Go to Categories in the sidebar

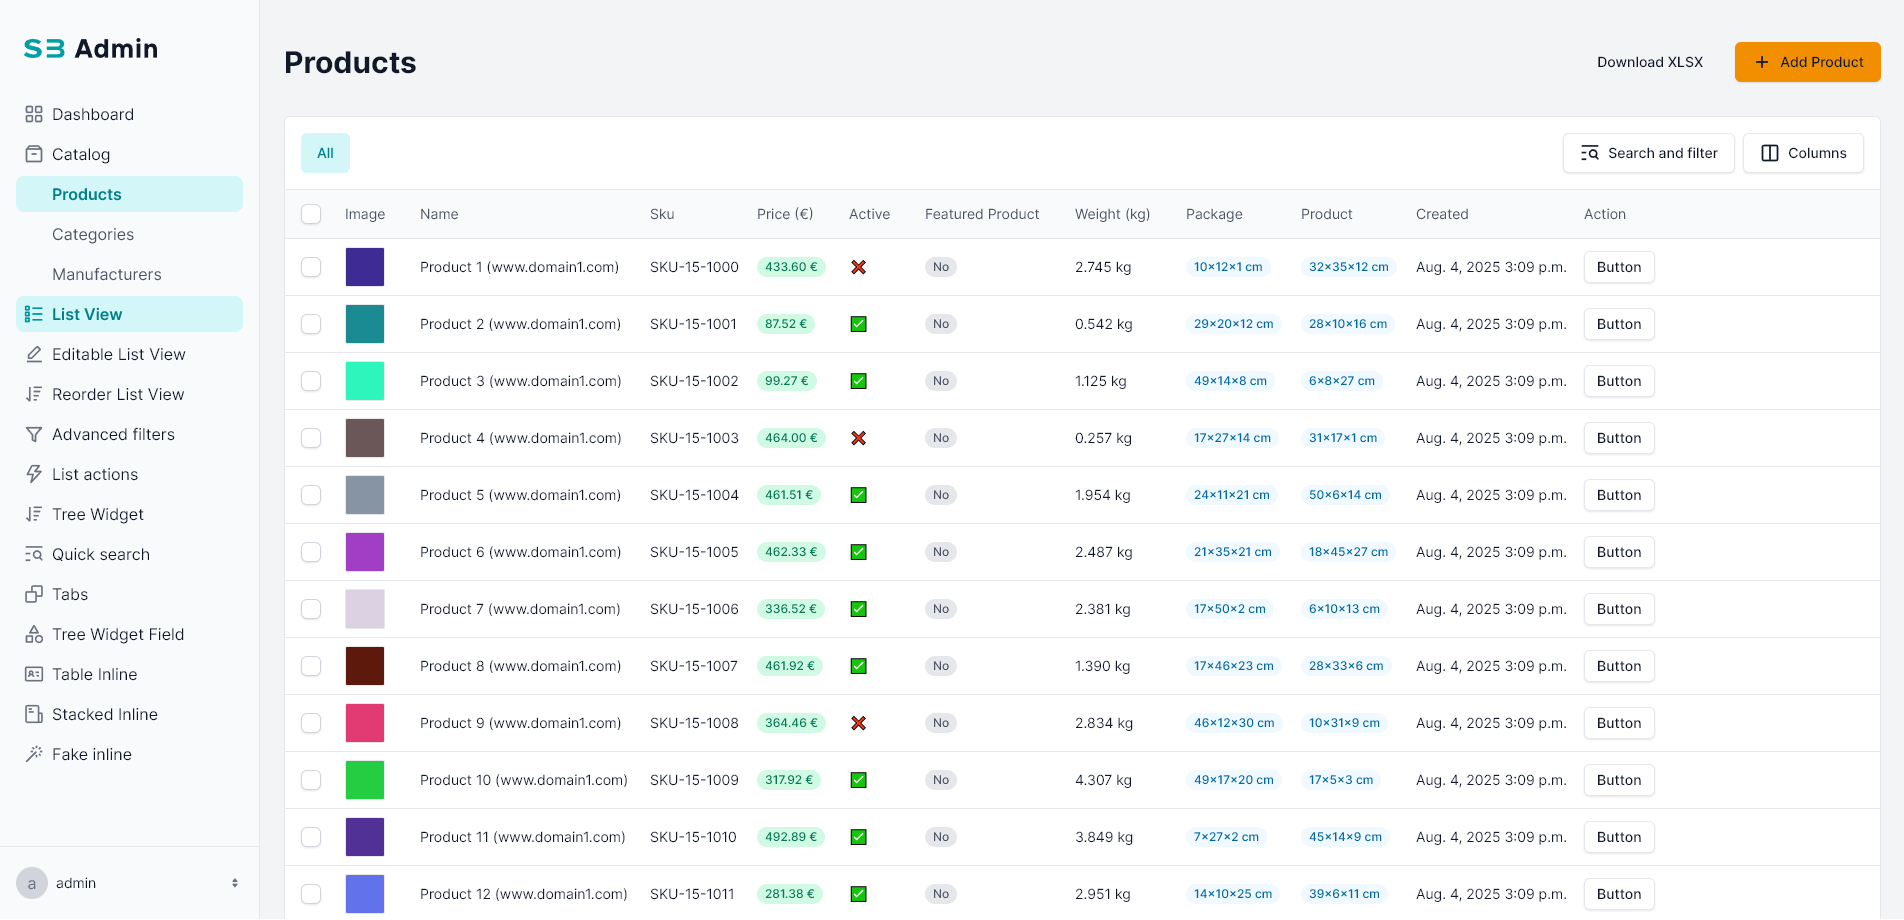(x=93, y=234)
